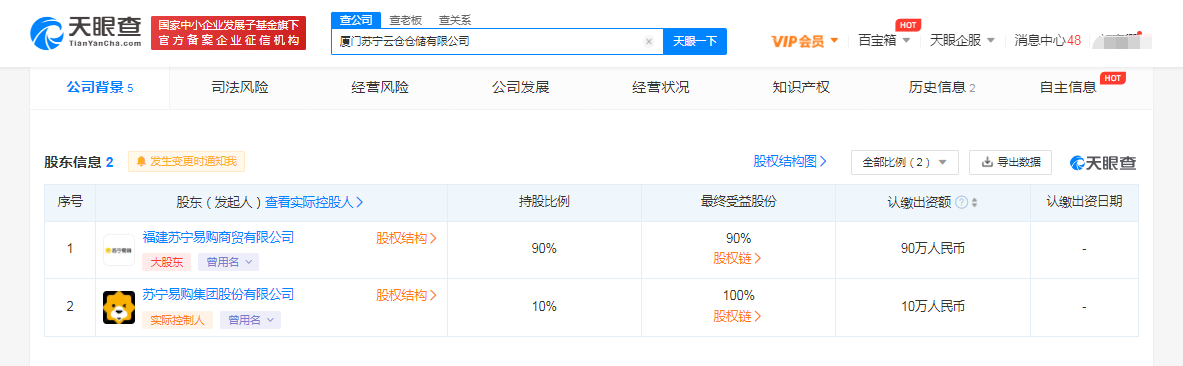Viewport: 1183px width, 366px height.
Task: Click the help icon next to 认缴出资额
Action: click(960, 202)
